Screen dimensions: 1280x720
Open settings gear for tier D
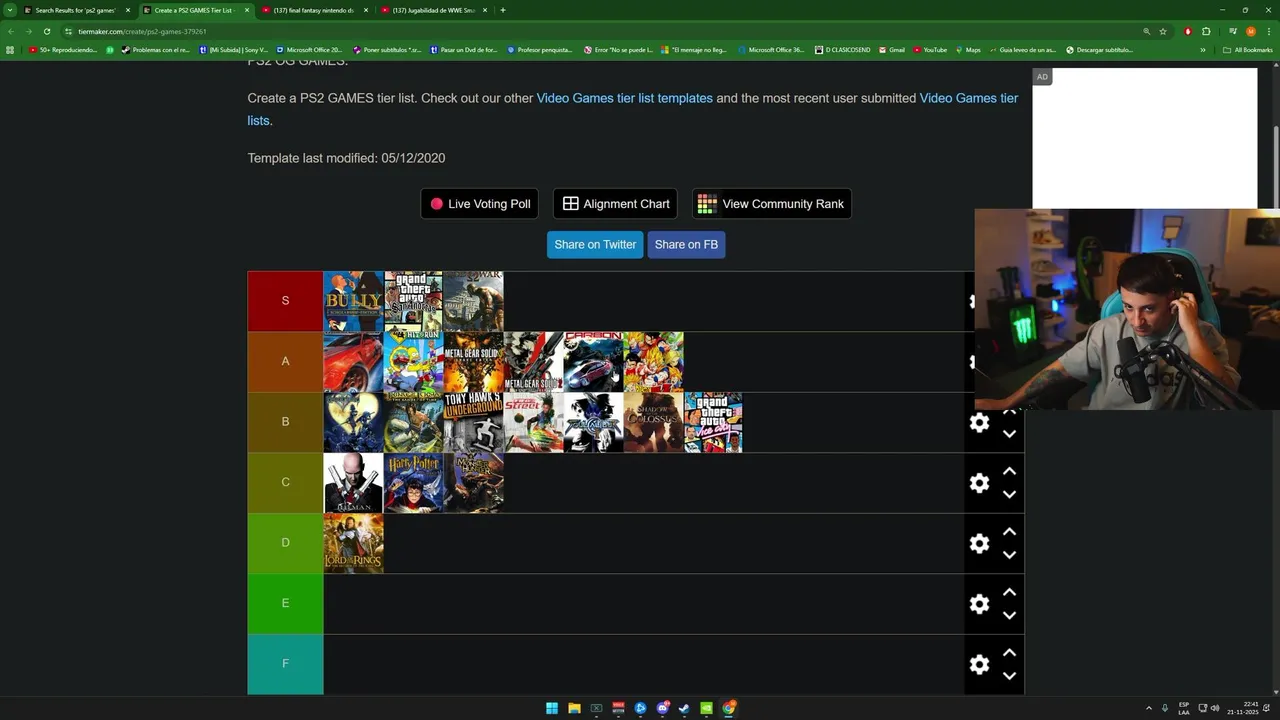[979, 543]
